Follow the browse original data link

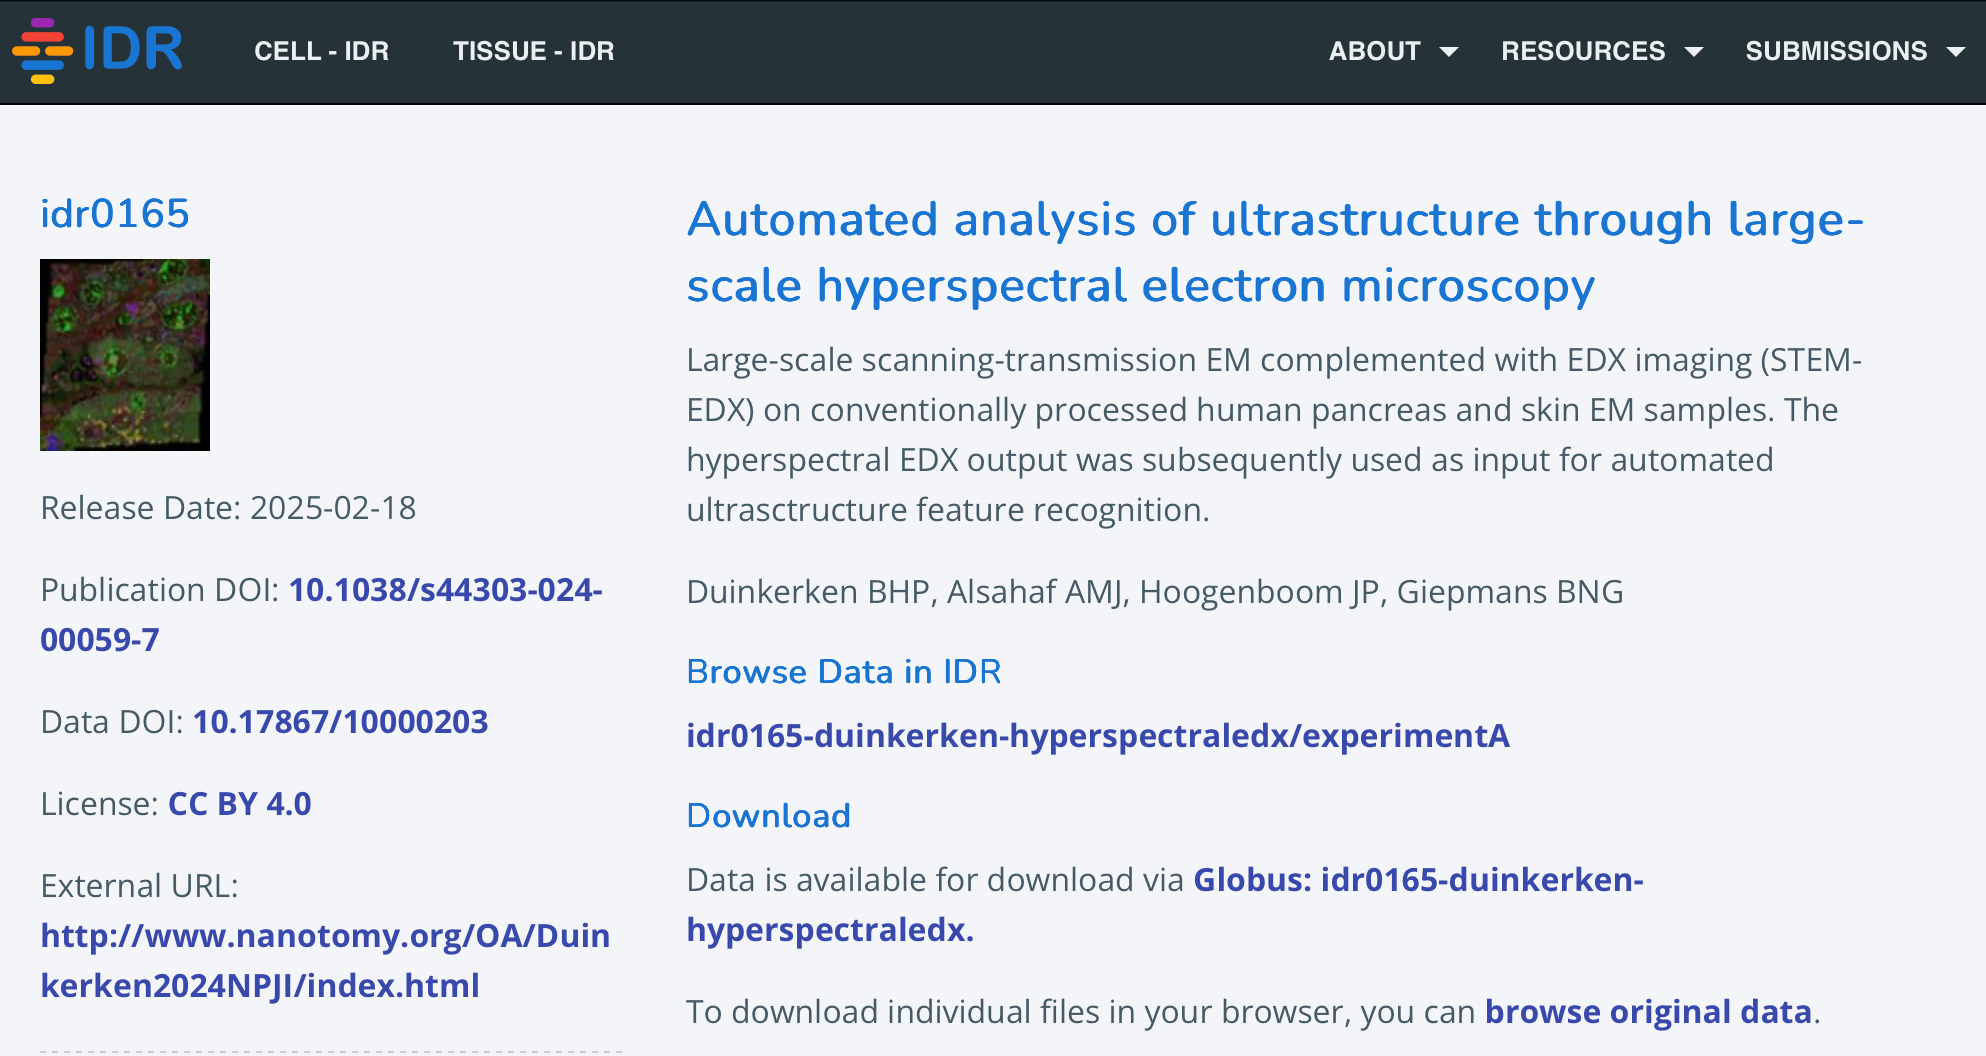1648,1012
